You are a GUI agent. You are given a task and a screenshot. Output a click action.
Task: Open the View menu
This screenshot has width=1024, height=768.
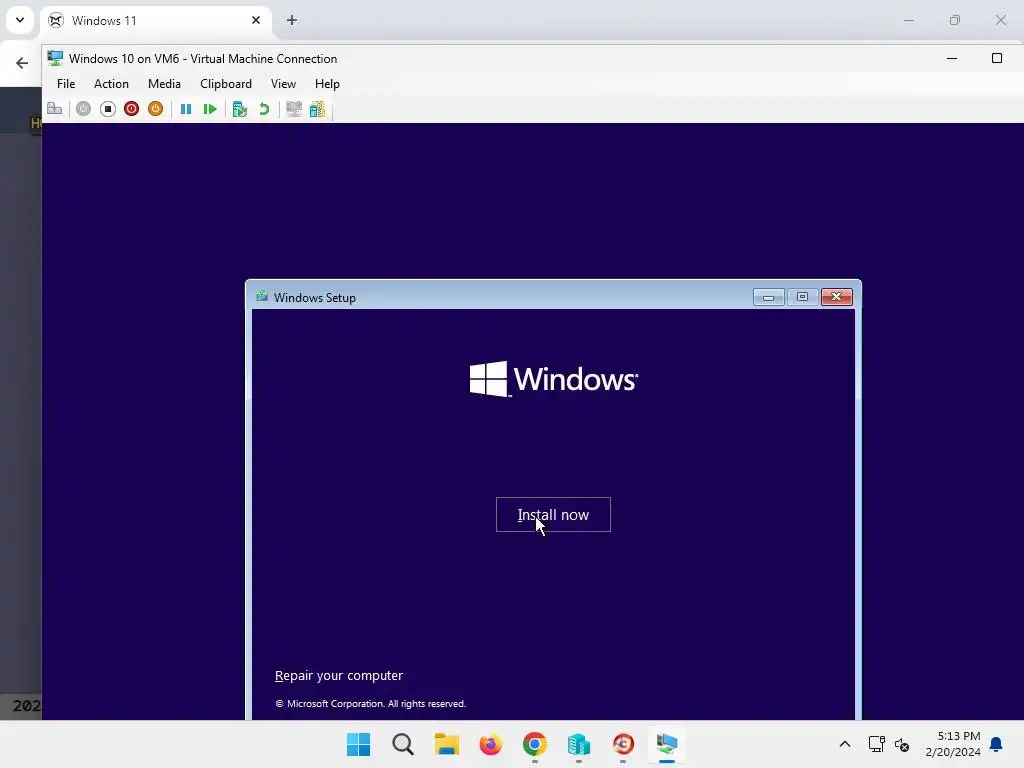click(x=283, y=84)
